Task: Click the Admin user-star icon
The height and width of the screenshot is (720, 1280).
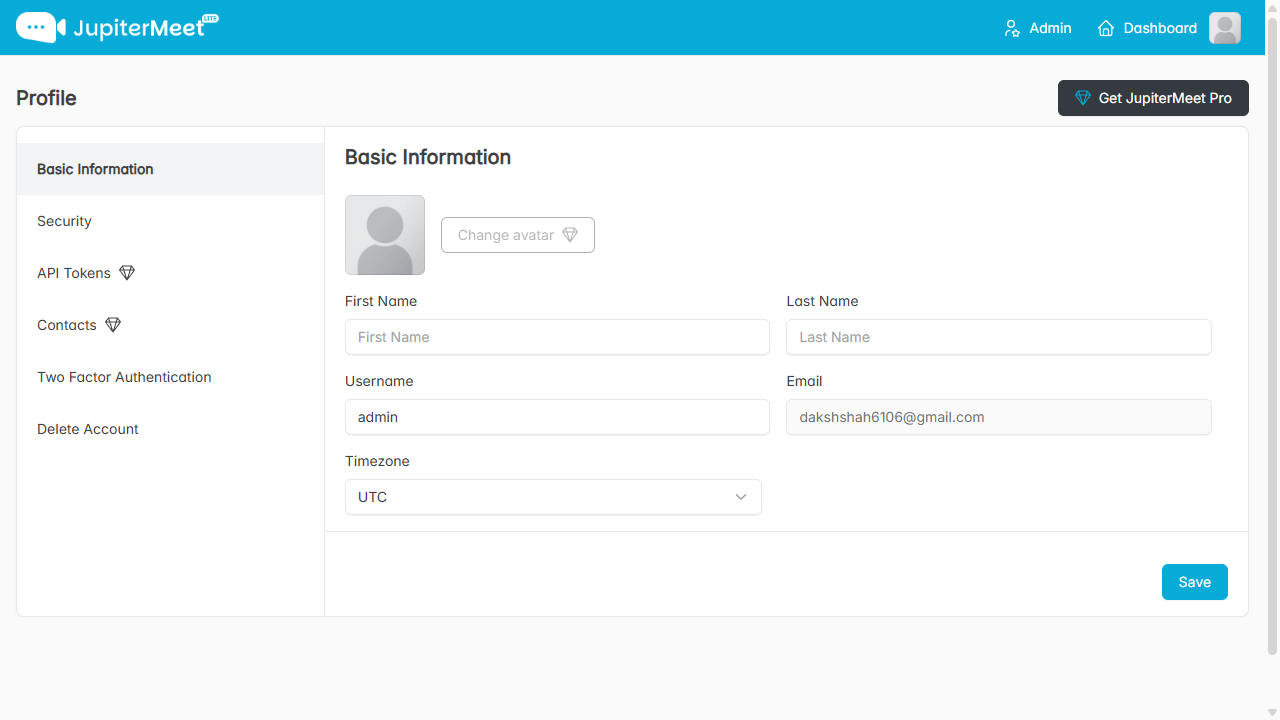Action: click(1012, 28)
